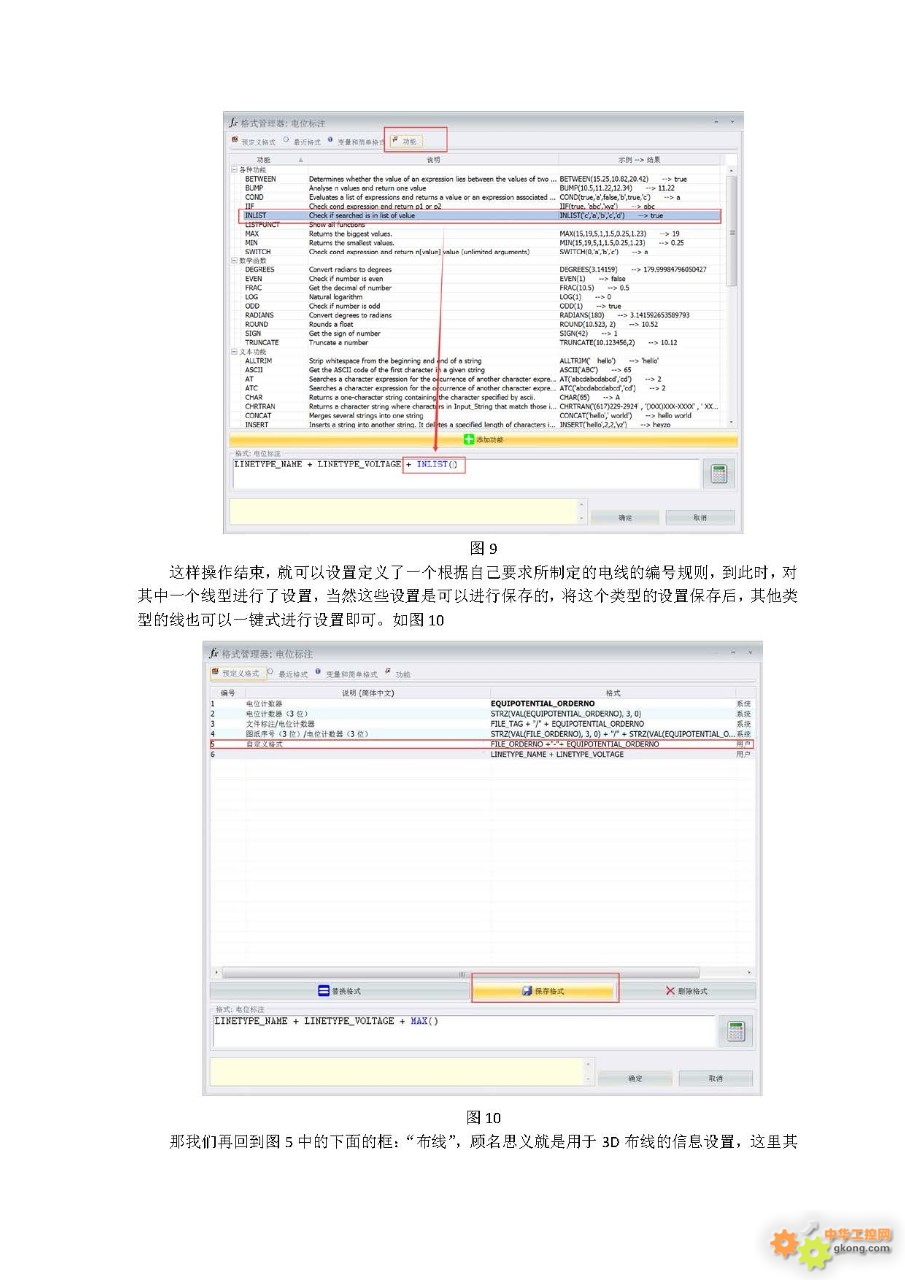
Task: Click the 说明 column header in the upper dialog
Action: (432, 160)
